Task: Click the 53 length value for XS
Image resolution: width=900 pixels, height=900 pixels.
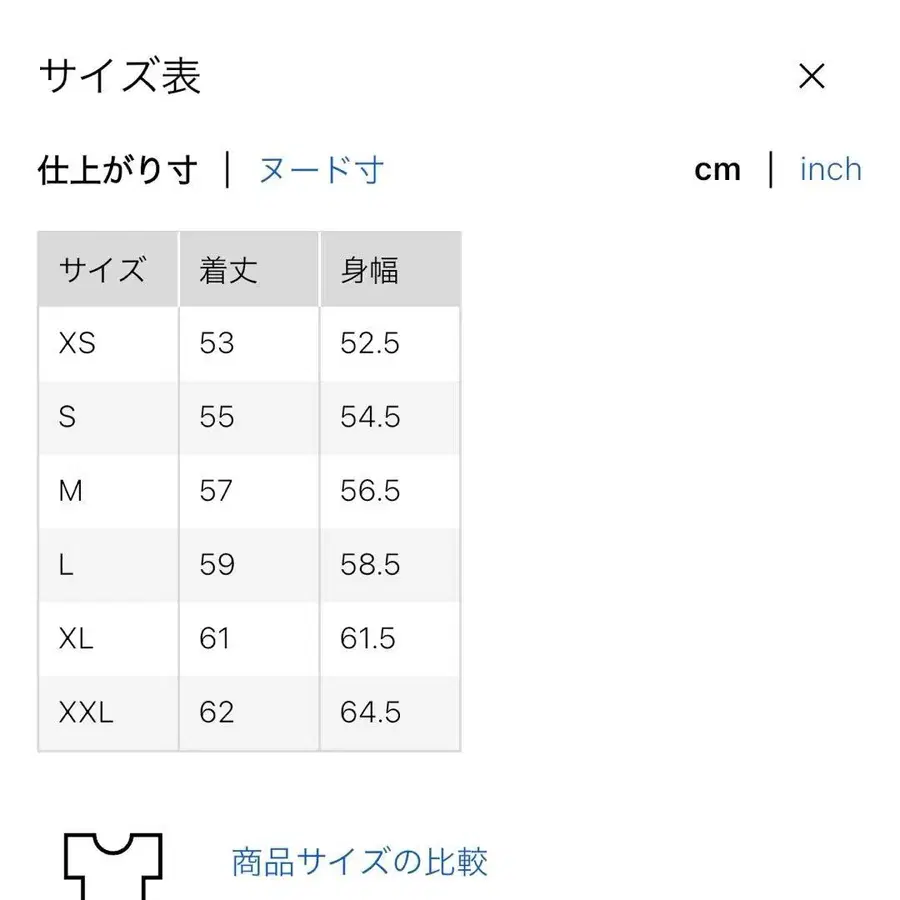Action: point(216,343)
